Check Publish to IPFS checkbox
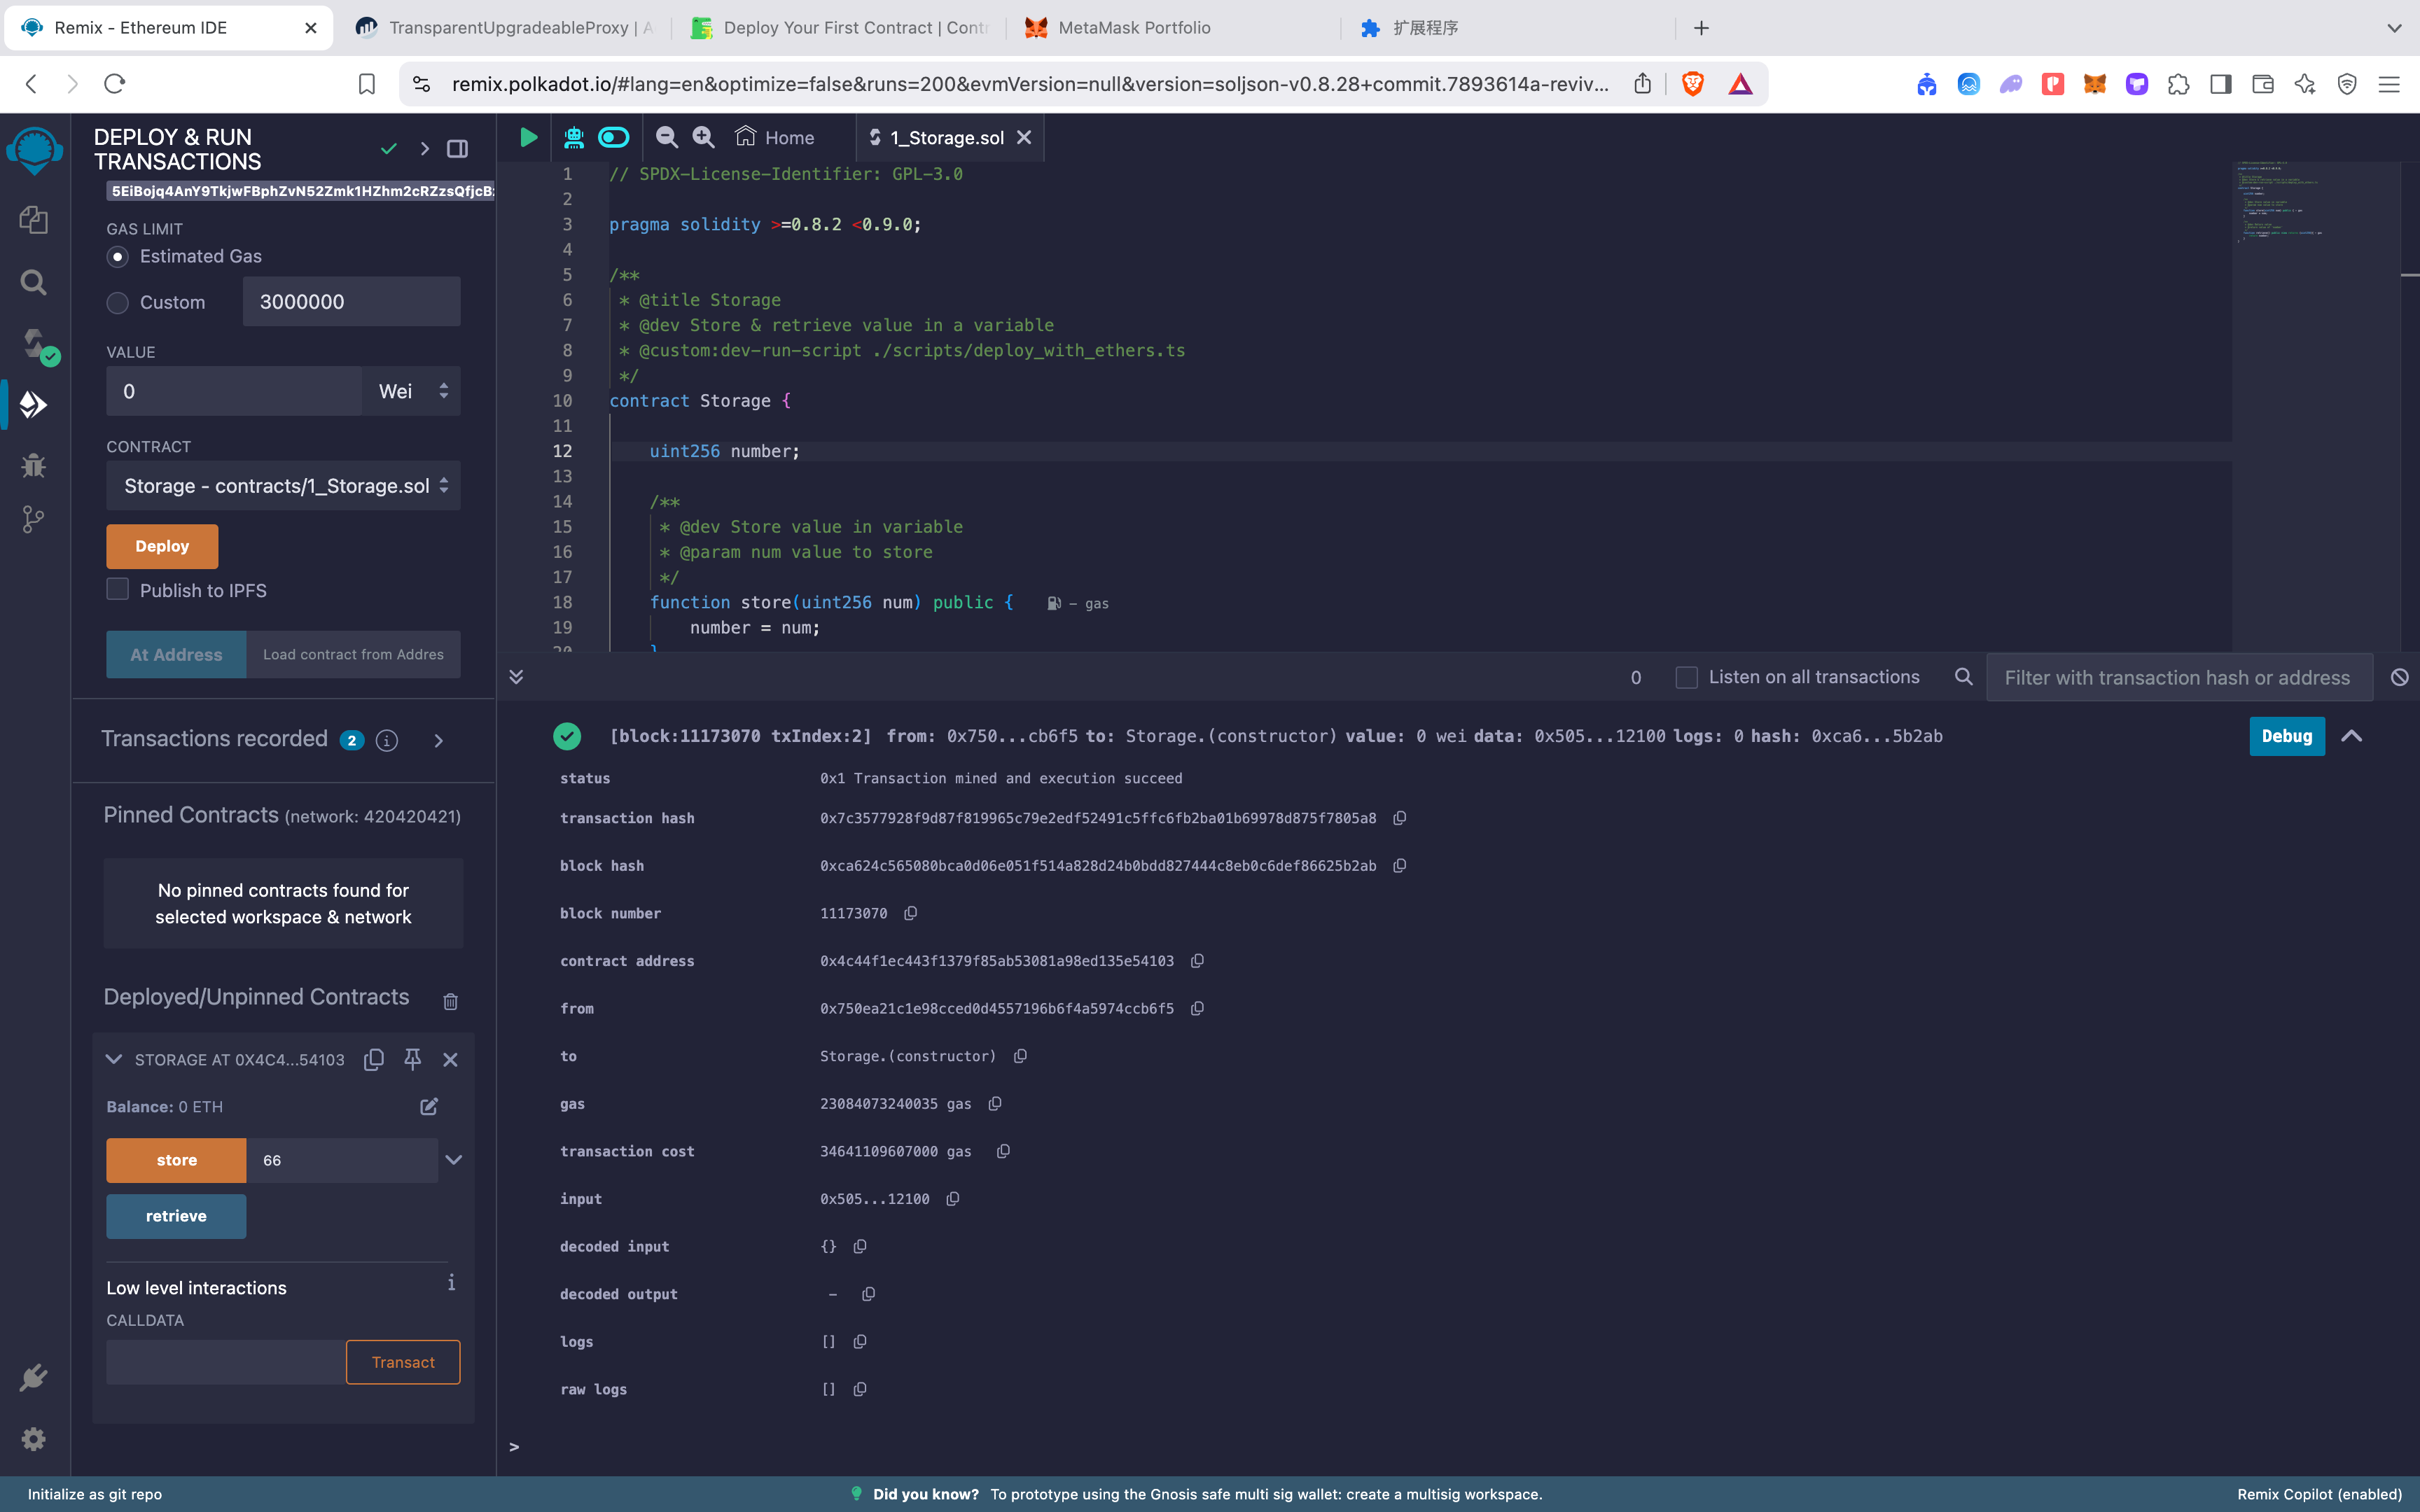 click(118, 589)
